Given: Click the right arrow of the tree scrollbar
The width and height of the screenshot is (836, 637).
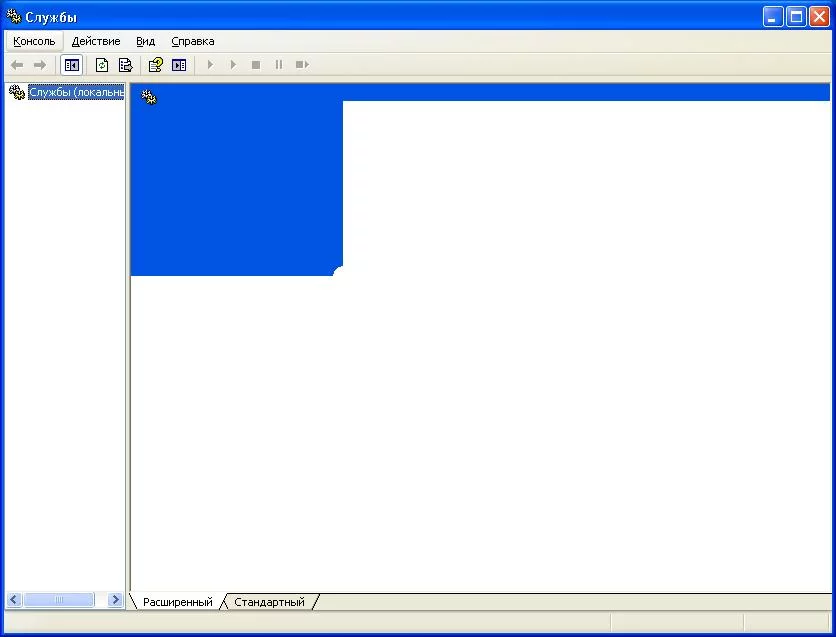Looking at the screenshot, I should [x=115, y=600].
